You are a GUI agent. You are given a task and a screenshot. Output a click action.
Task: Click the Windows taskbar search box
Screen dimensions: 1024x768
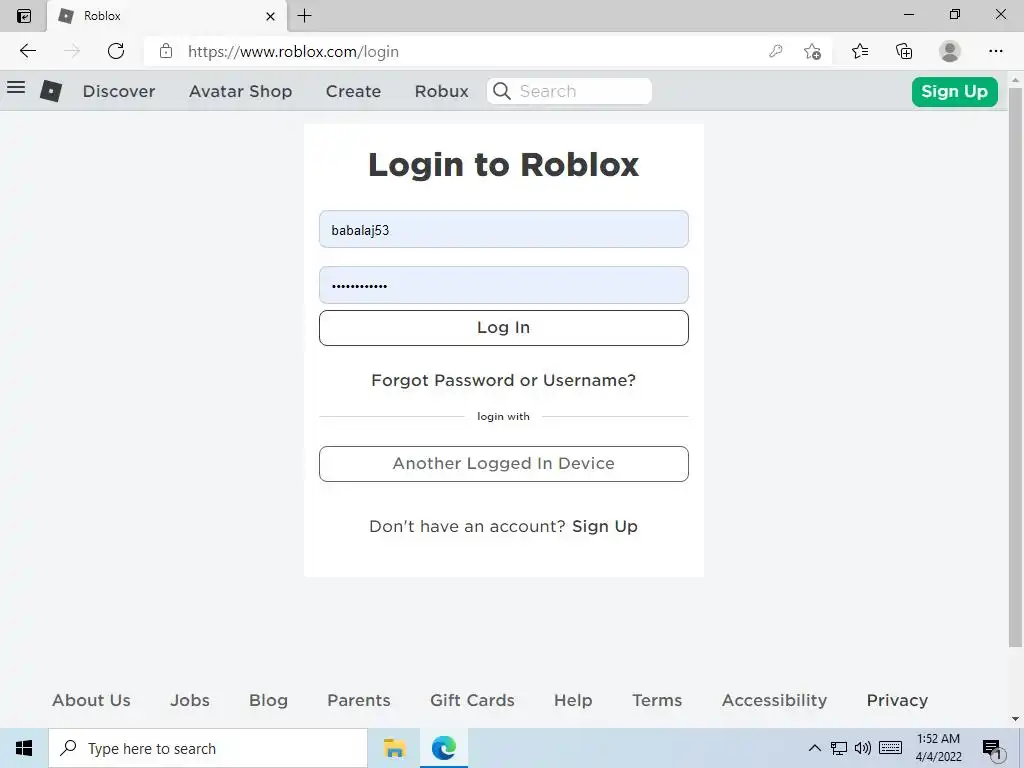tap(208, 748)
